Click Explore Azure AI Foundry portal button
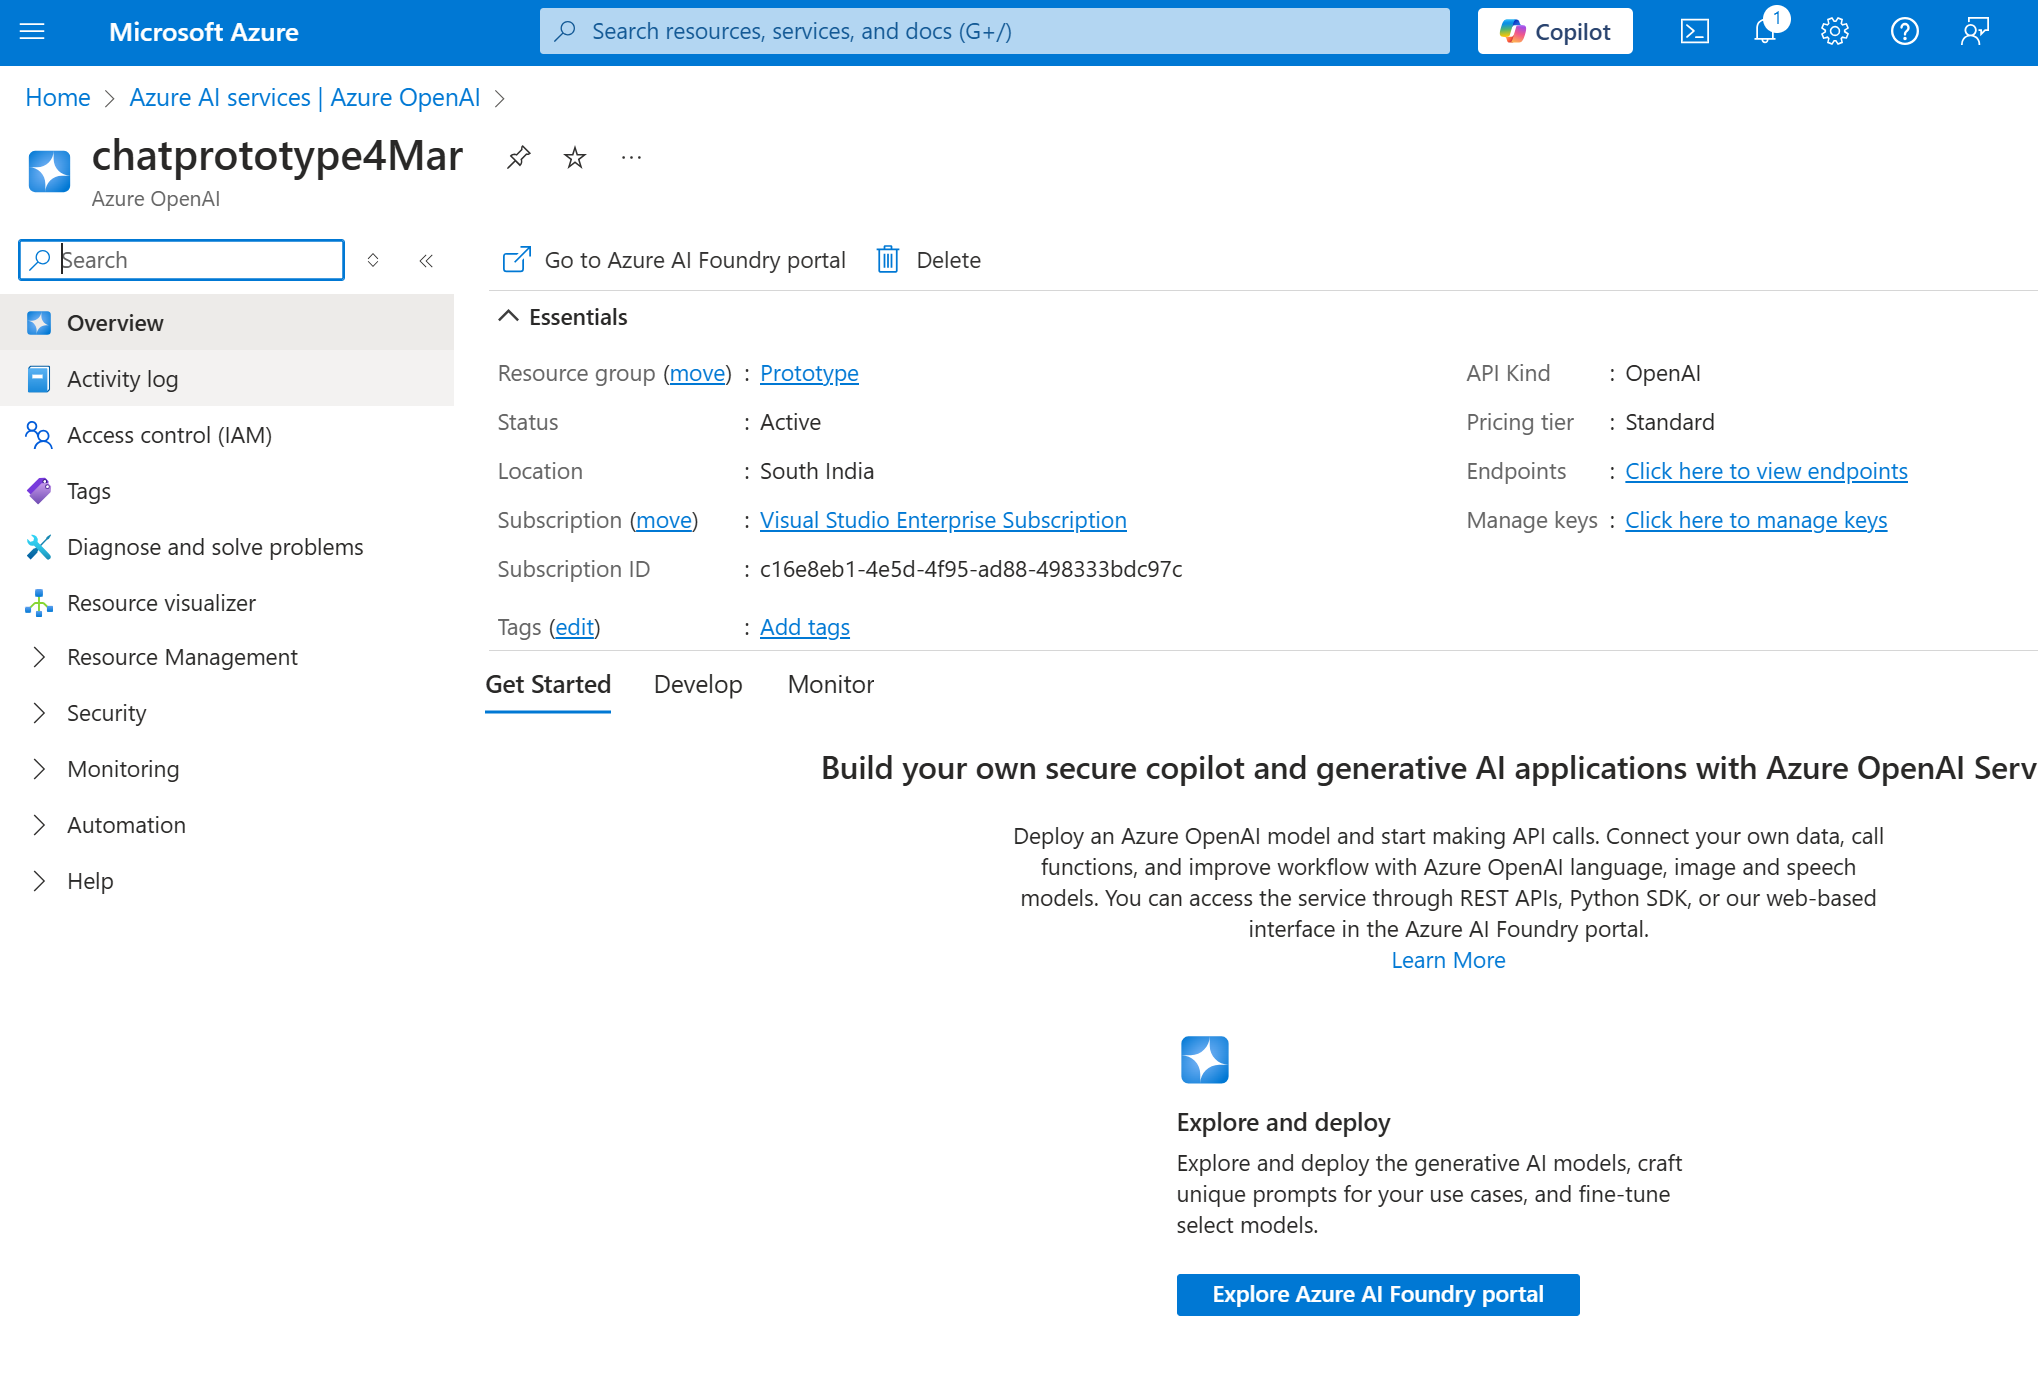Screen dimensions: 2038x1390 (x=1378, y=1294)
